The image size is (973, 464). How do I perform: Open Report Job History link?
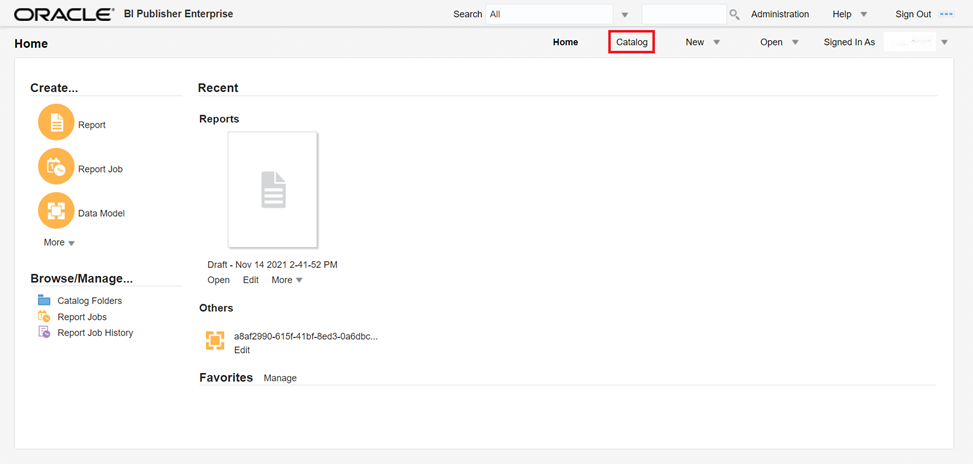point(96,332)
